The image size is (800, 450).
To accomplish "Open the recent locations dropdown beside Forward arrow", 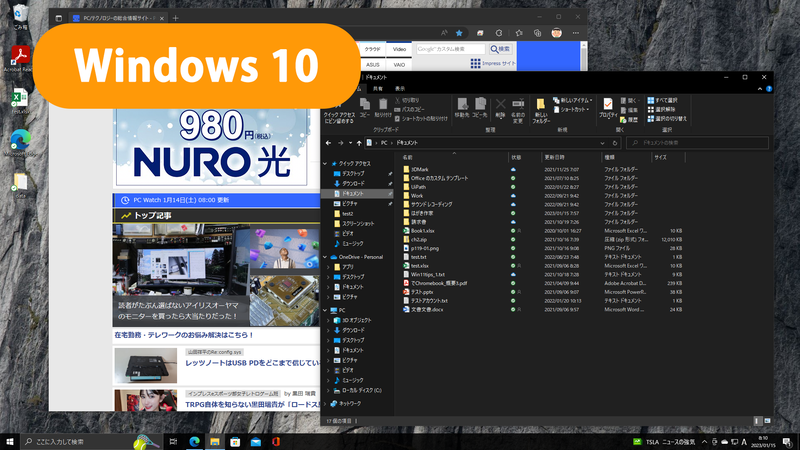I will pos(350,143).
